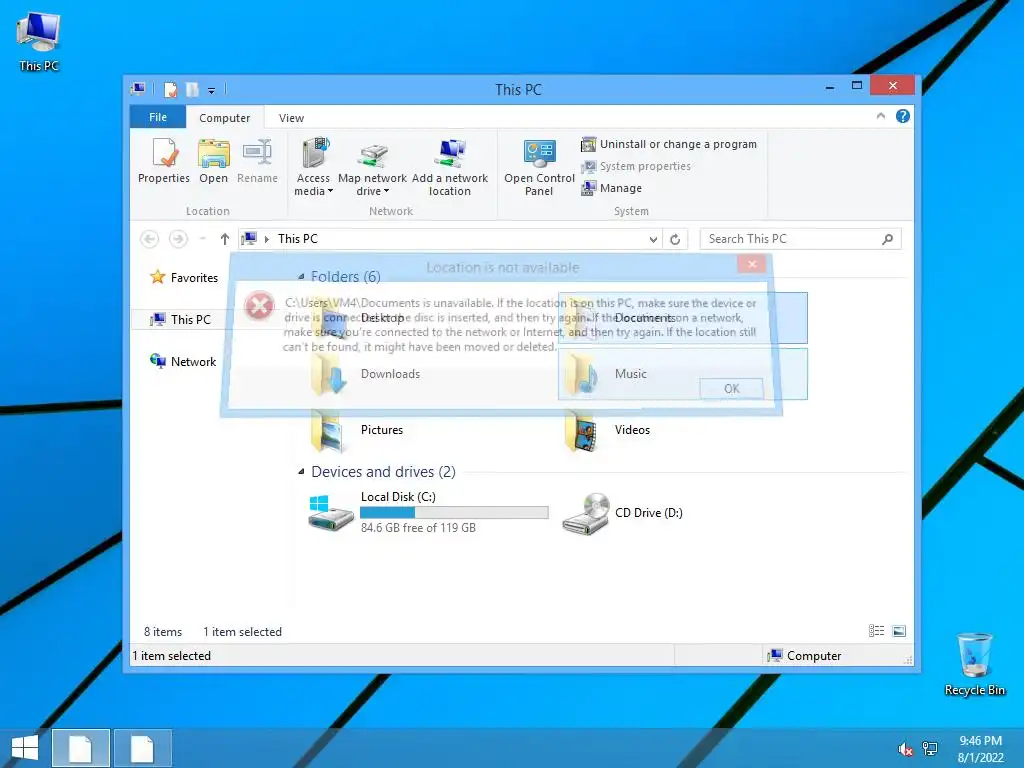
Task: Refresh the This PC view
Action: (x=675, y=240)
